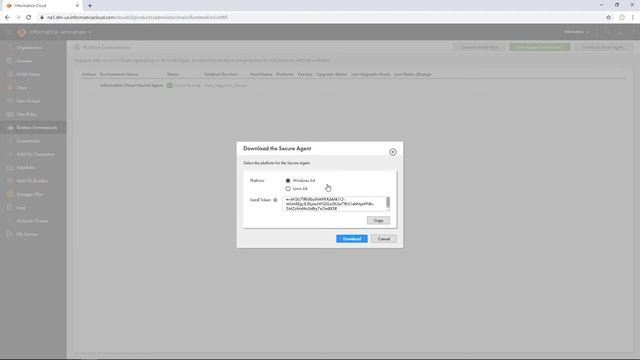640x360 pixels.
Task: Click the browser address bar
Action: point(322,18)
